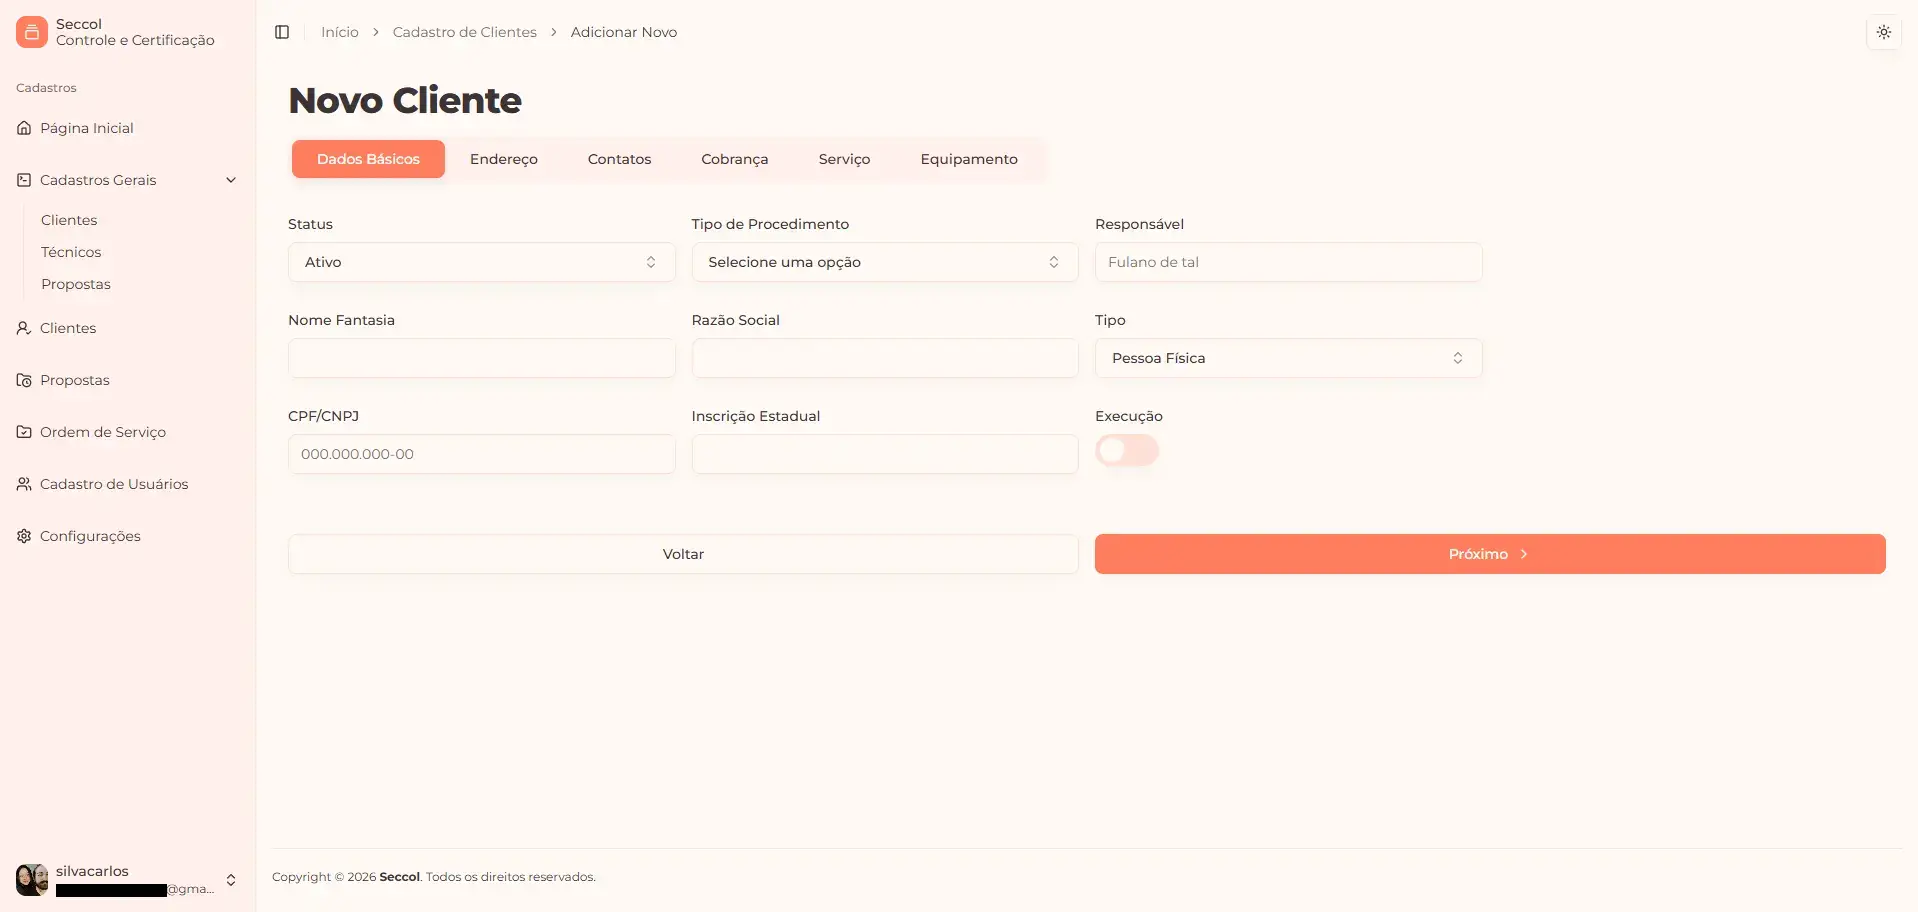Toggle the light/dark theme sun icon

(x=1883, y=31)
